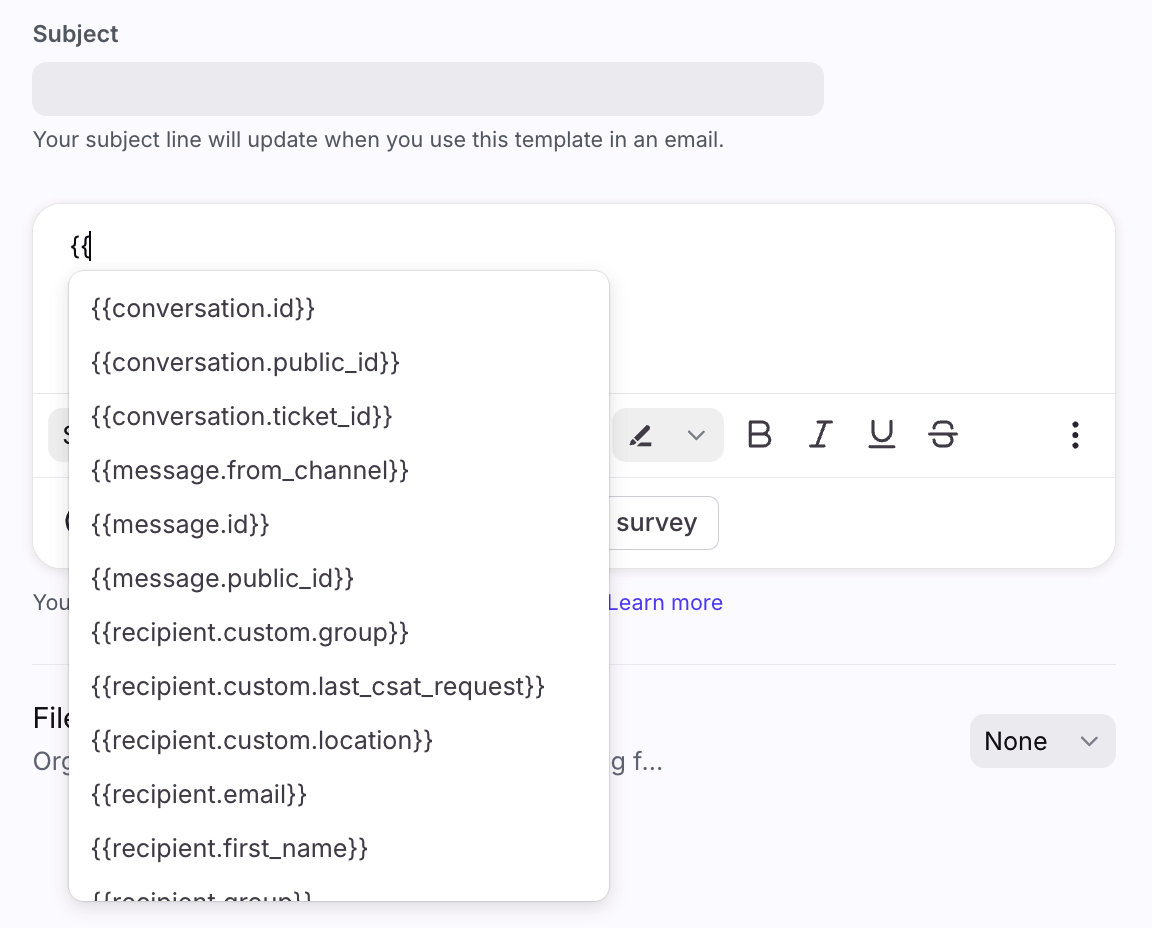
Task: Select {{conversation.public_id}} variable
Action: click(x=245, y=362)
